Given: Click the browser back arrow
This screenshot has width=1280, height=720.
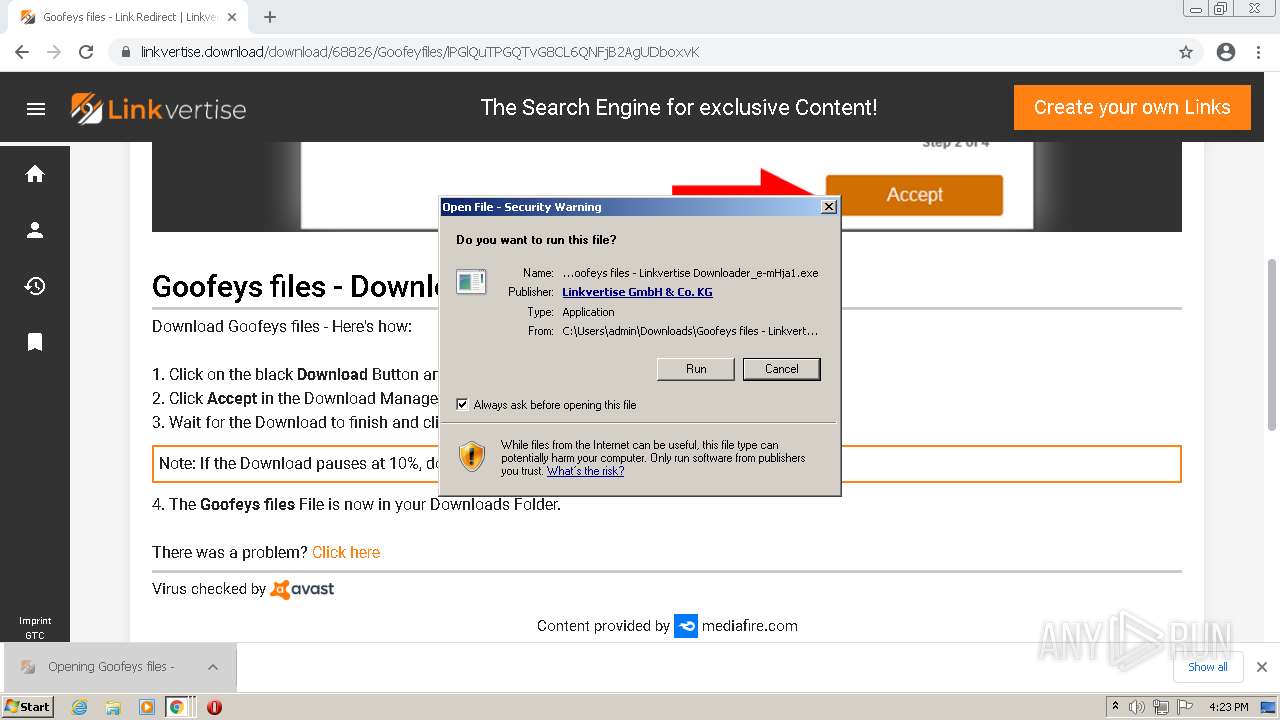Looking at the screenshot, I should click(x=22, y=52).
